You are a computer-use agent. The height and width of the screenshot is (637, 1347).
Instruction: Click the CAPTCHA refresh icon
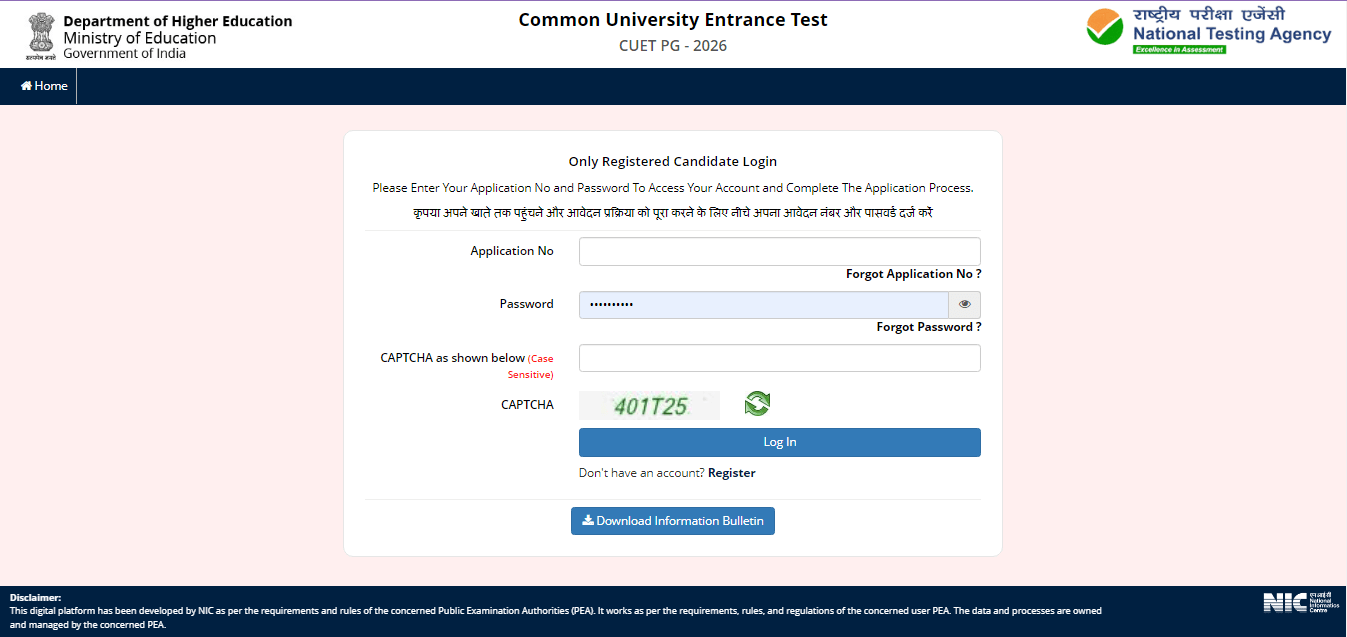757,404
